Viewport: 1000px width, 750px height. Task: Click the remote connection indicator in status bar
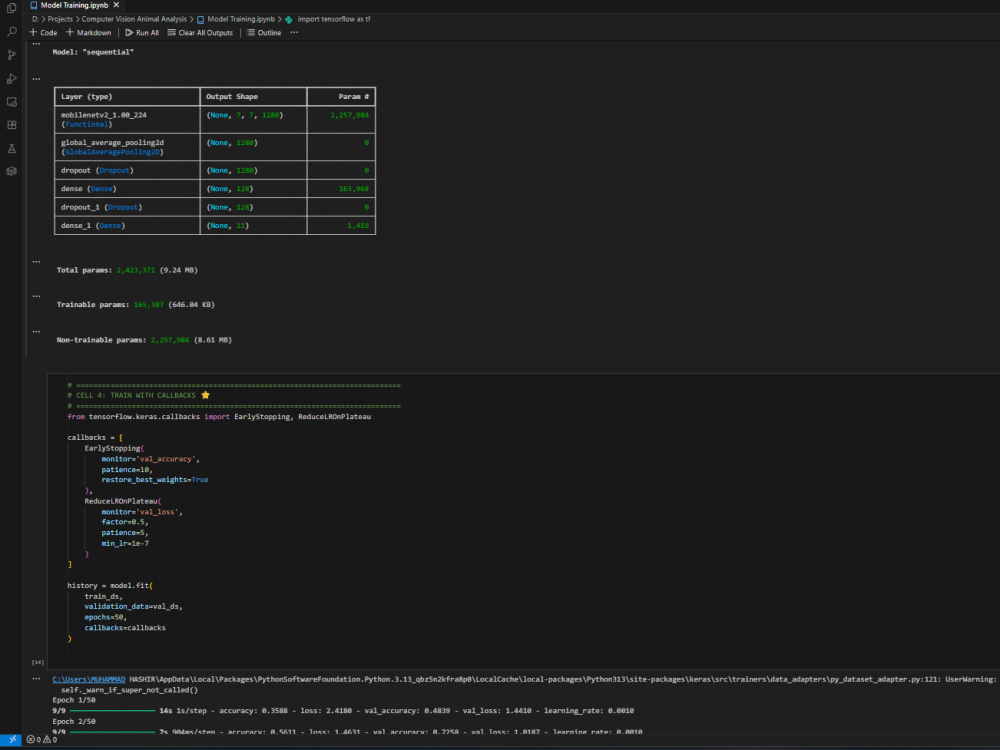(11, 739)
